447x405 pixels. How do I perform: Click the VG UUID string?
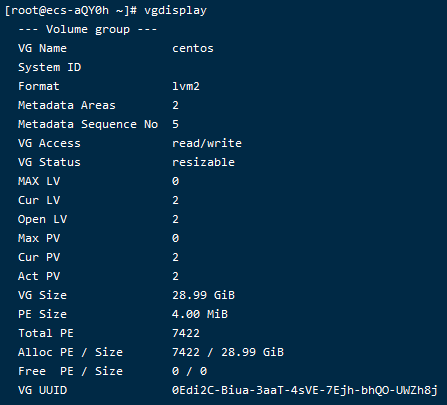pyautogui.click(x=304, y=390)
